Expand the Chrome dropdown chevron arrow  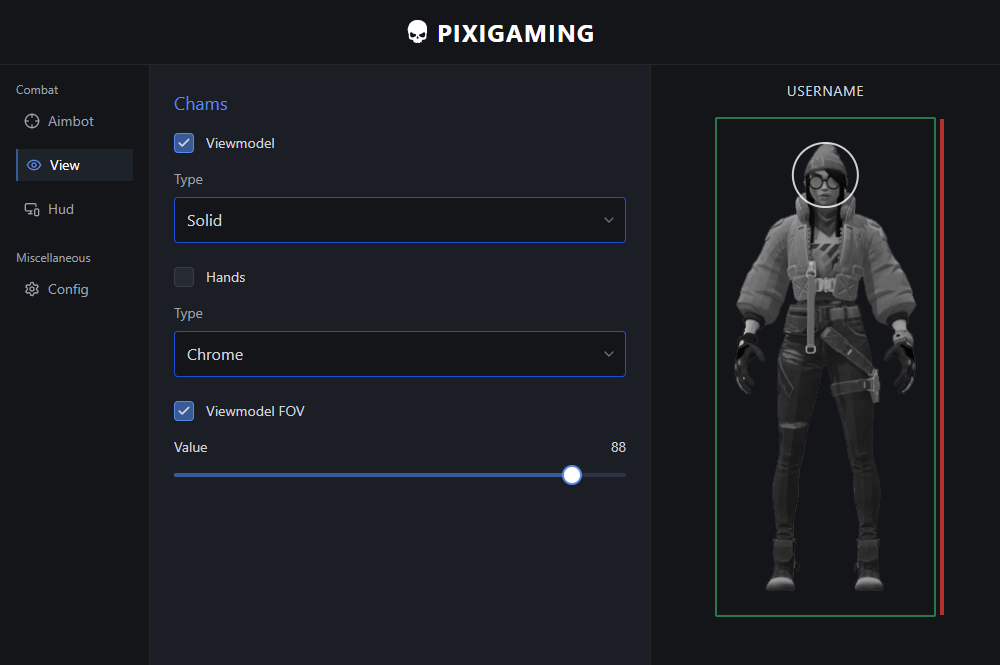[x=609, y=354]
